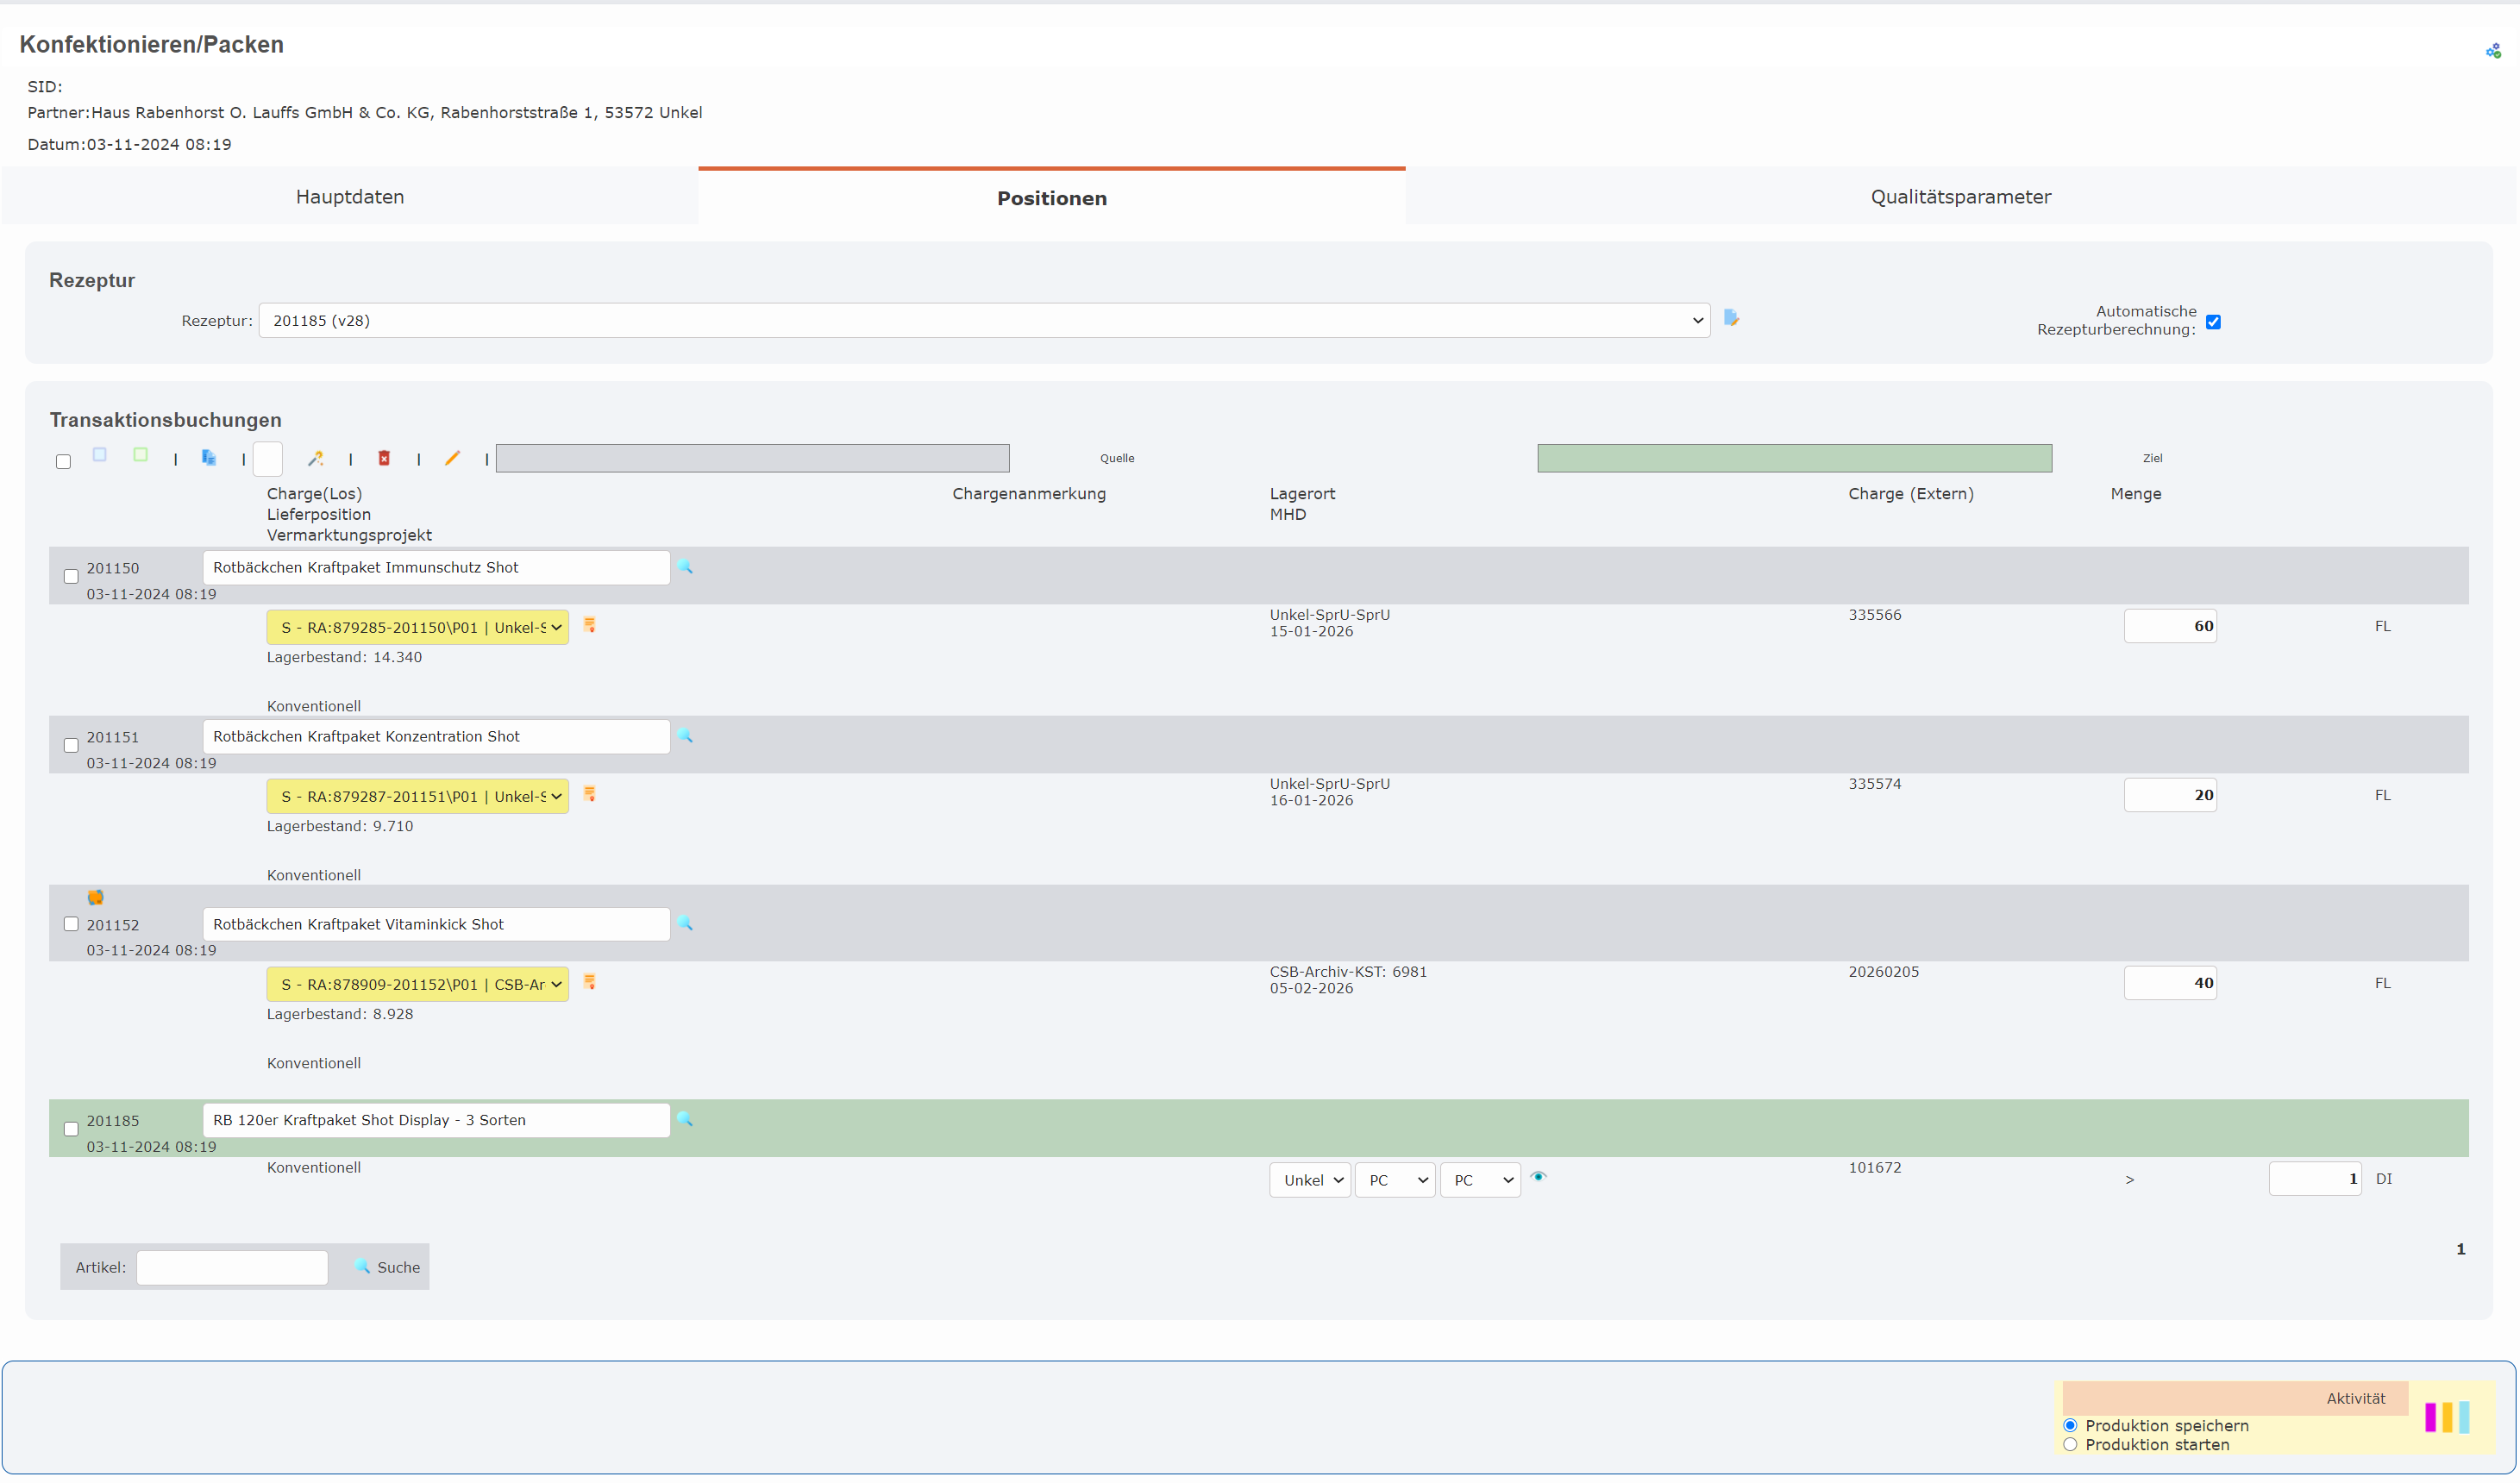The height and width of the screenshot is (1483, 2520).
Task: Click note icon next to RA:879287 batch
Action: coord(590,794)
